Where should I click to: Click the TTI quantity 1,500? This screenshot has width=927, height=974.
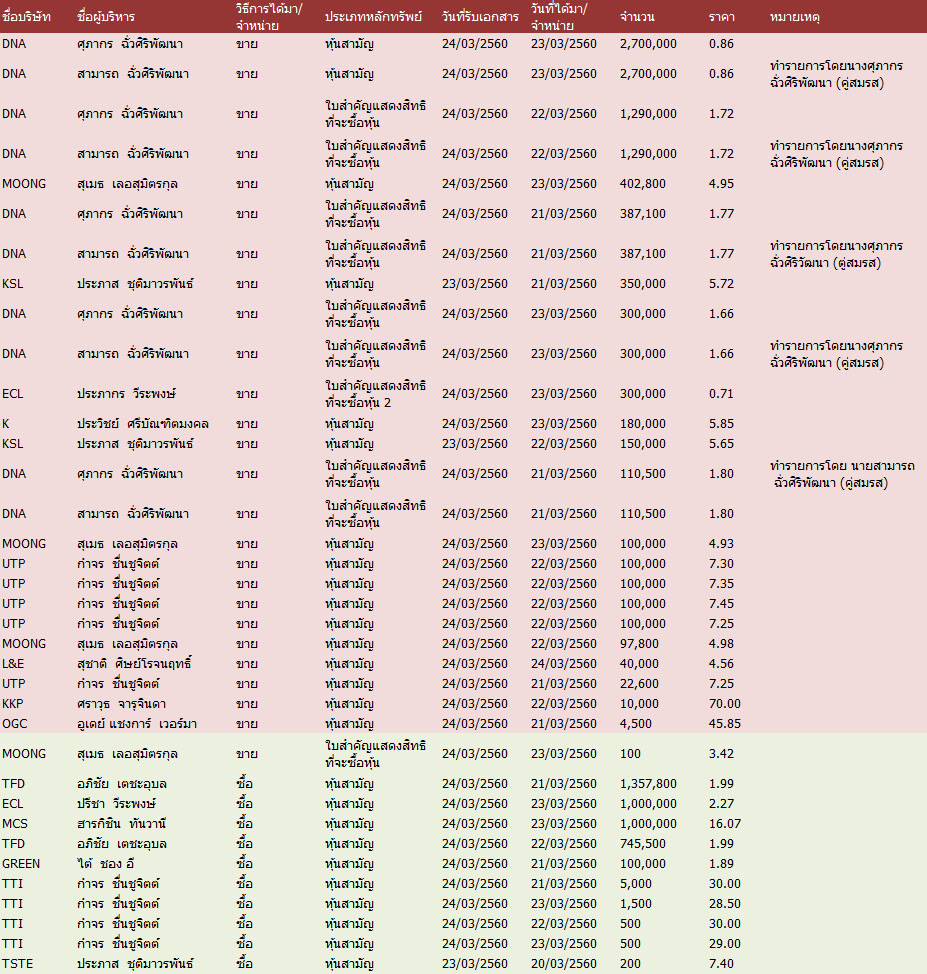pyautogui.click(x=636, y=904)
